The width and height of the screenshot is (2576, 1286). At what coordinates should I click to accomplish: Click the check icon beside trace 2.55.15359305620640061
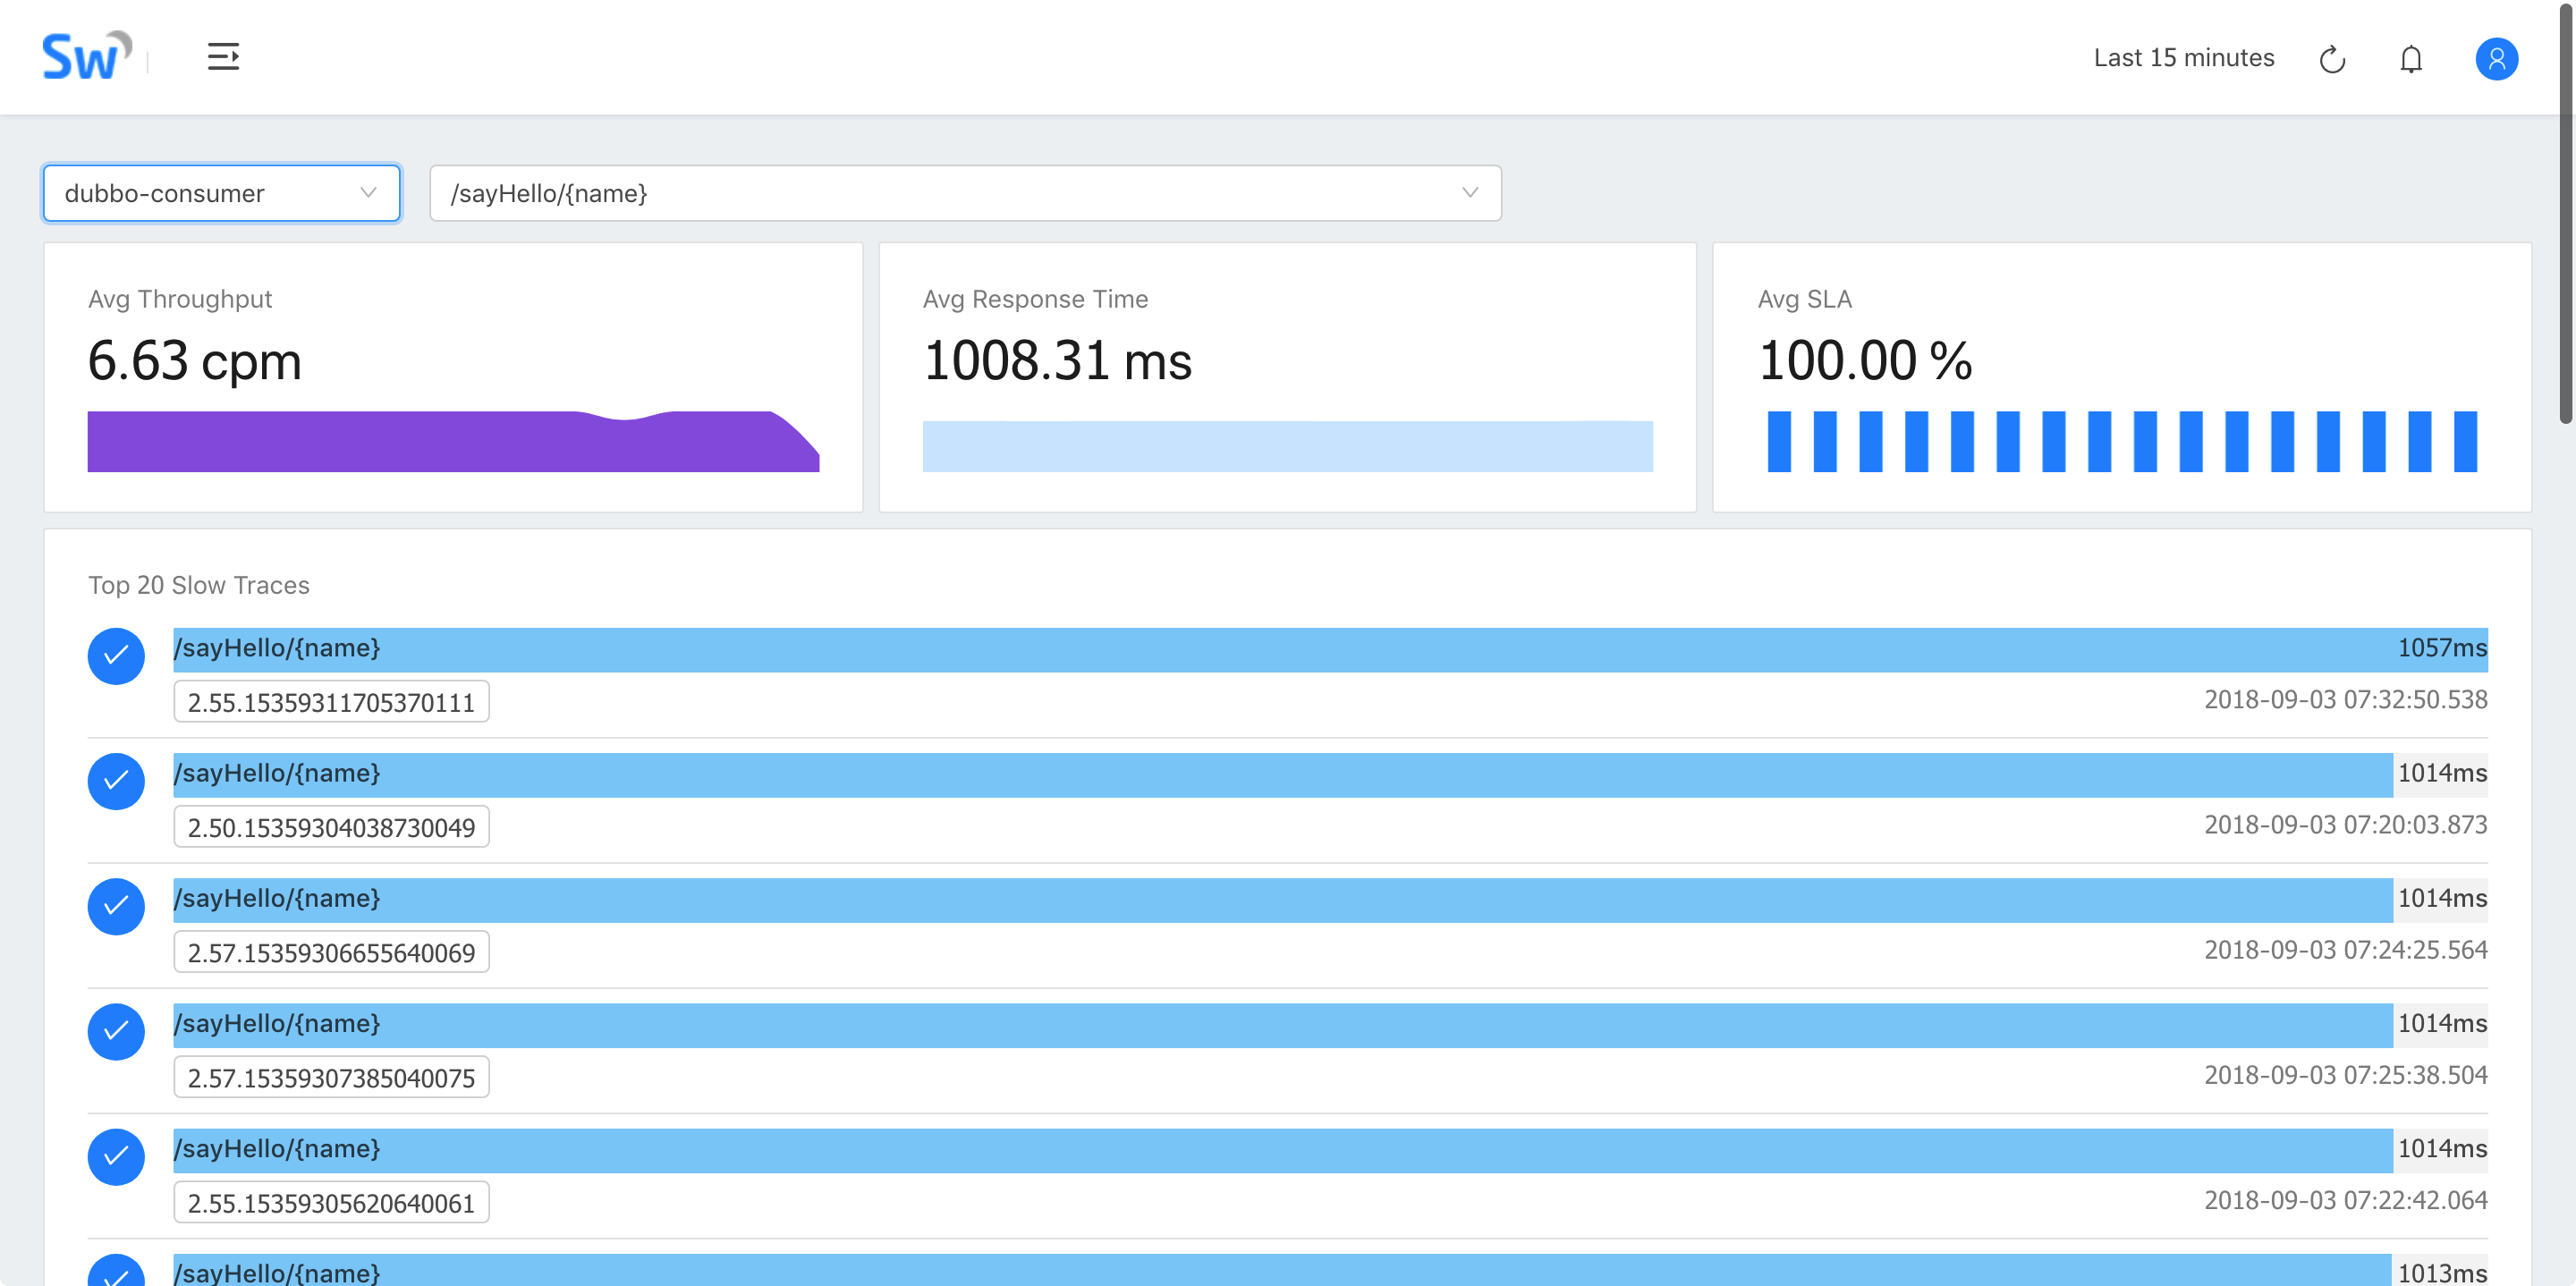tap(116, 1156)
